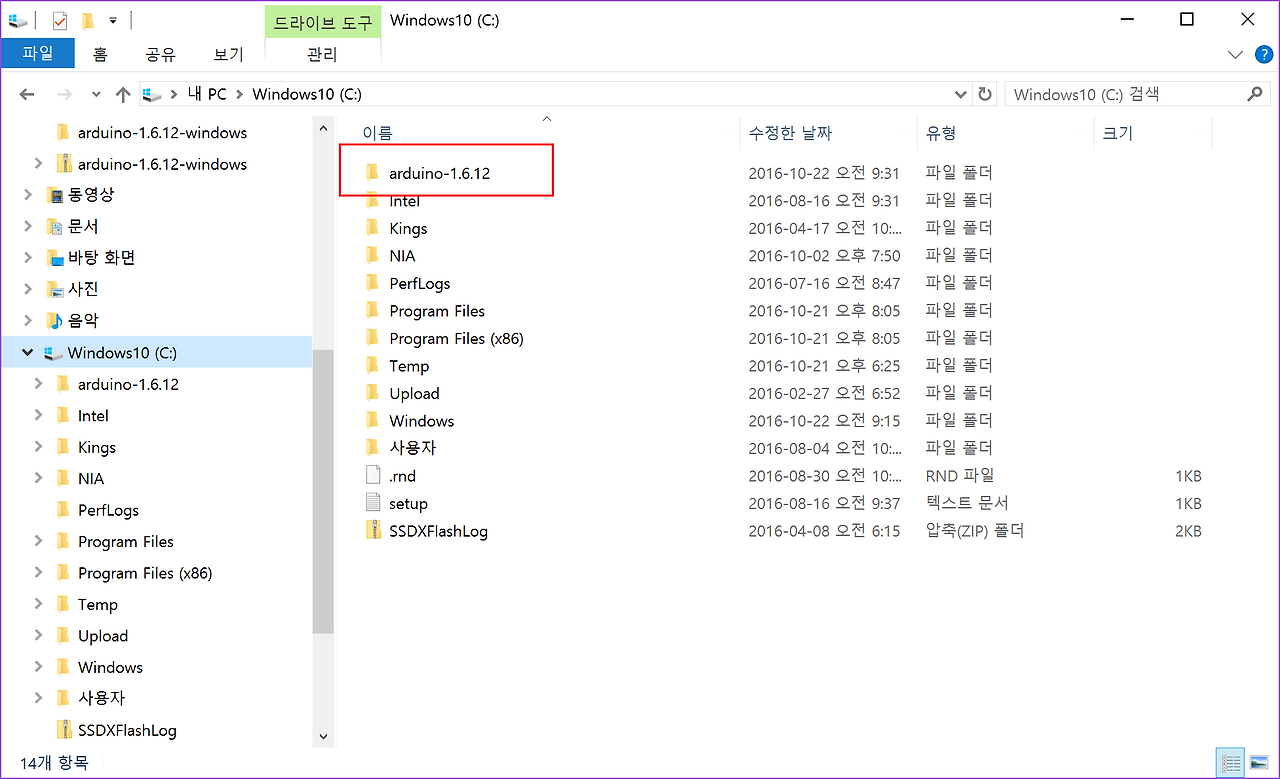This screenshot has width=1280, height=779.
Task: Go up one level with Up arrow
Action: point(123,94)
